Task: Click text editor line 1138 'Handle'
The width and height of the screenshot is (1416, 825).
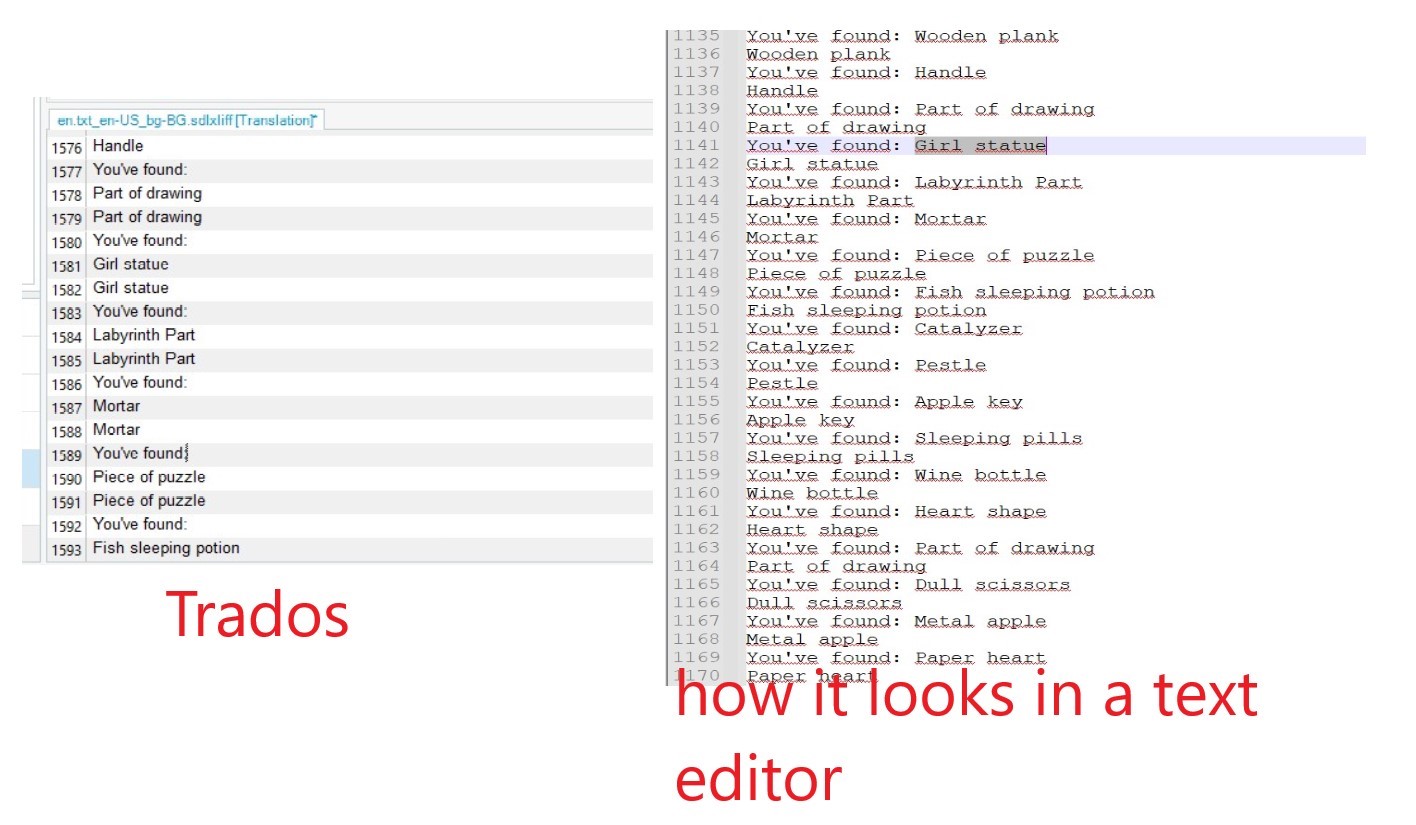Action: [782, 90]
